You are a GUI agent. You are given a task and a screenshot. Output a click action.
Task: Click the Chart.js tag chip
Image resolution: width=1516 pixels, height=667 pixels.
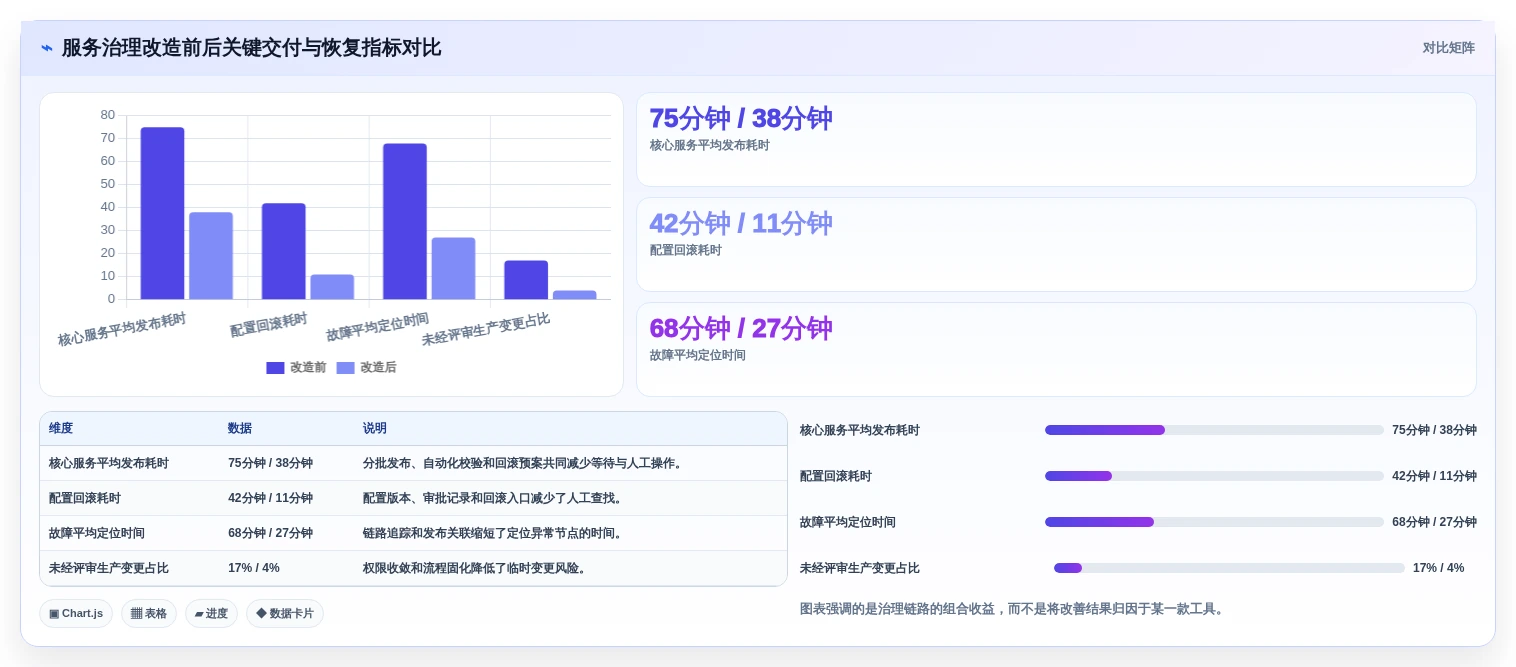coord(76,614)
